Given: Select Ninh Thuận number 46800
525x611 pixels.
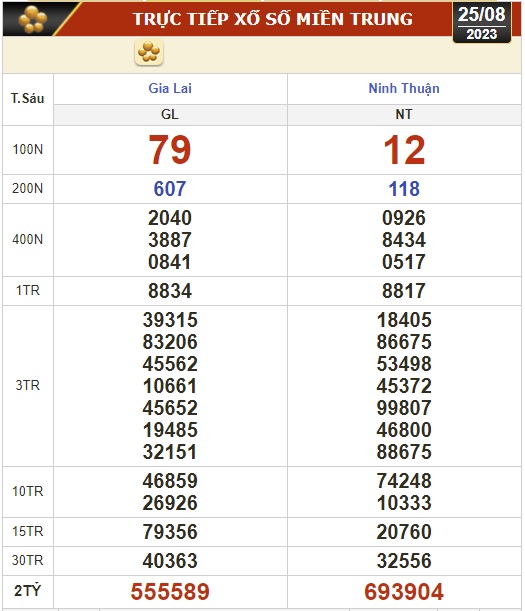Looking at the screenshot, I should pyautogui.click(x=404, y=430).
